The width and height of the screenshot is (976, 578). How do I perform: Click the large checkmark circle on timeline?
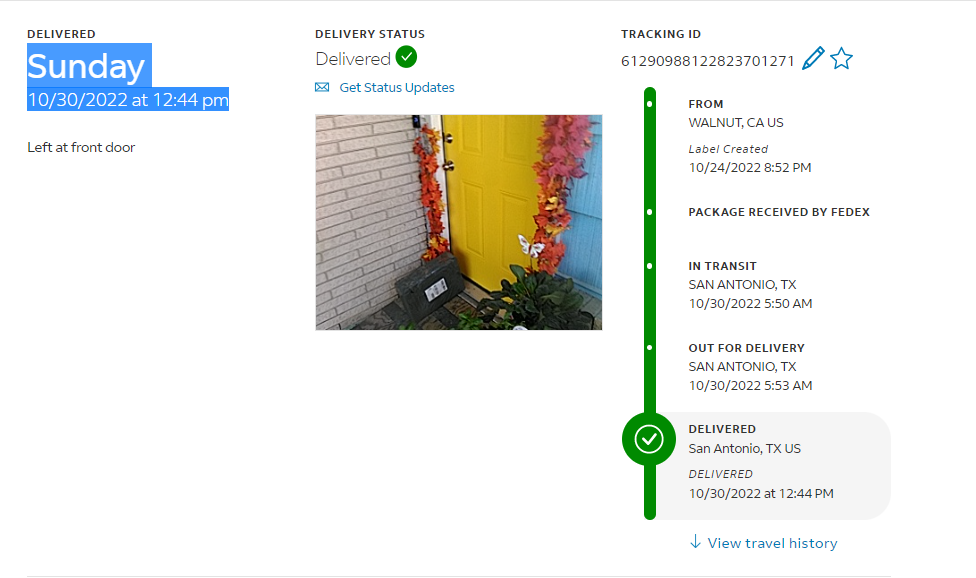tap(649, 439)
